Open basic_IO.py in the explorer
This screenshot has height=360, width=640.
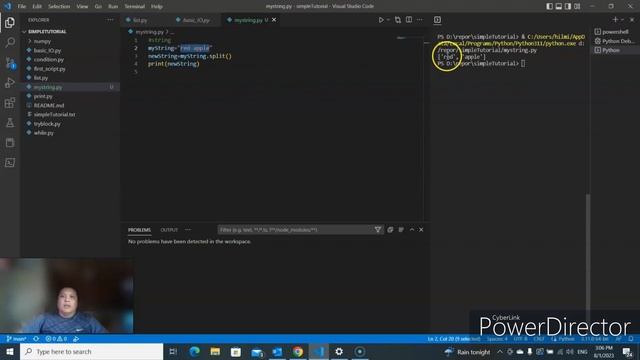pos(47,50)
